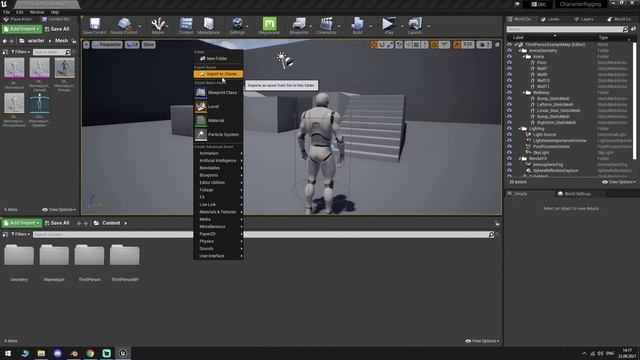
Task: Toggle visibility of ArenaGeometry folder
Action: pyautogui.click(x=509, y=51)
